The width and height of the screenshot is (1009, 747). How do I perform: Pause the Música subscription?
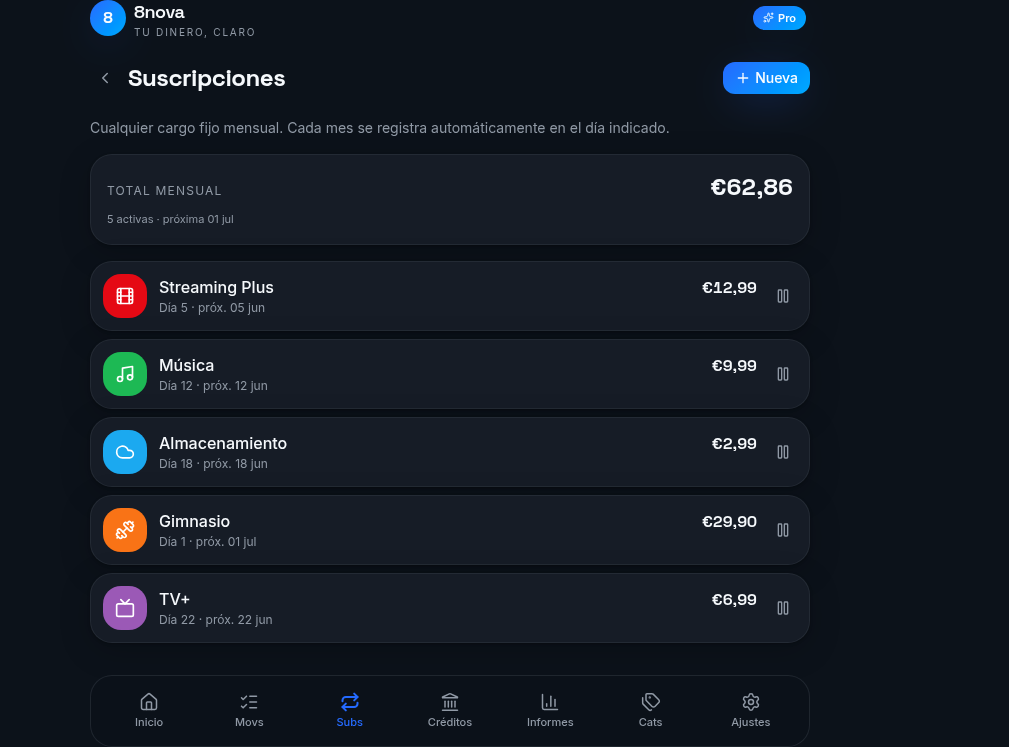(x=782, y=374)
